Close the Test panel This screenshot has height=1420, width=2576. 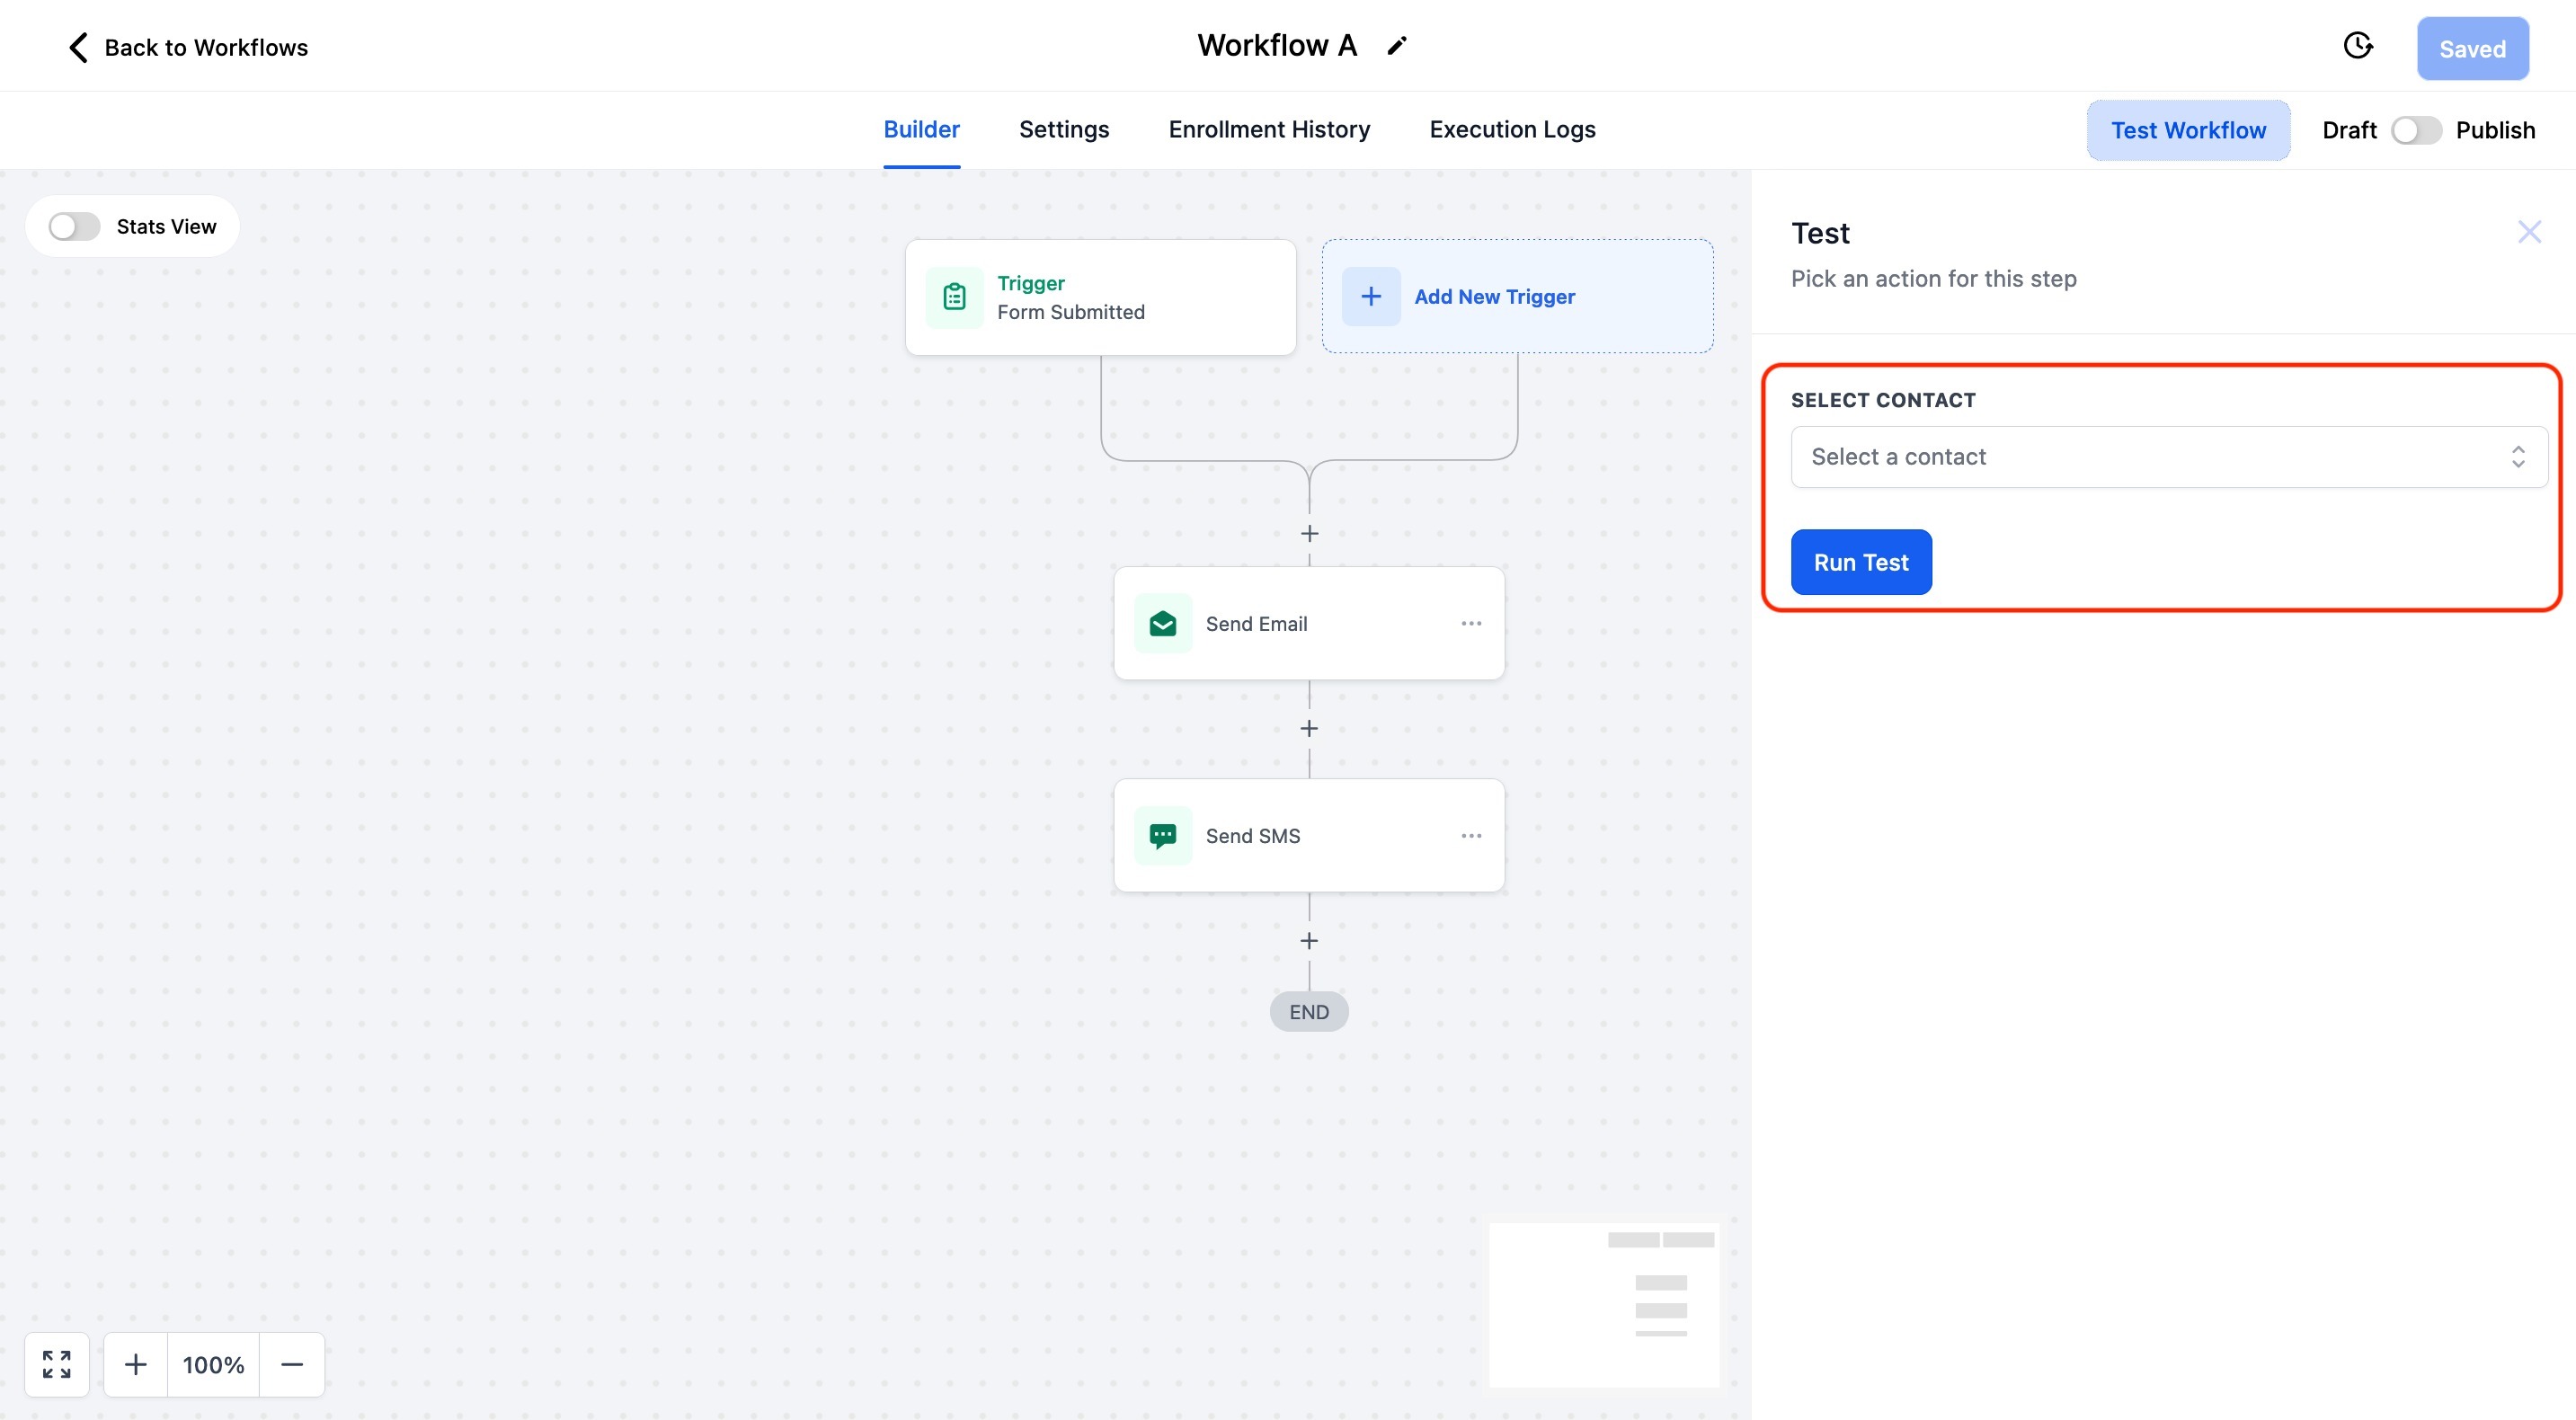(2529, 233)
